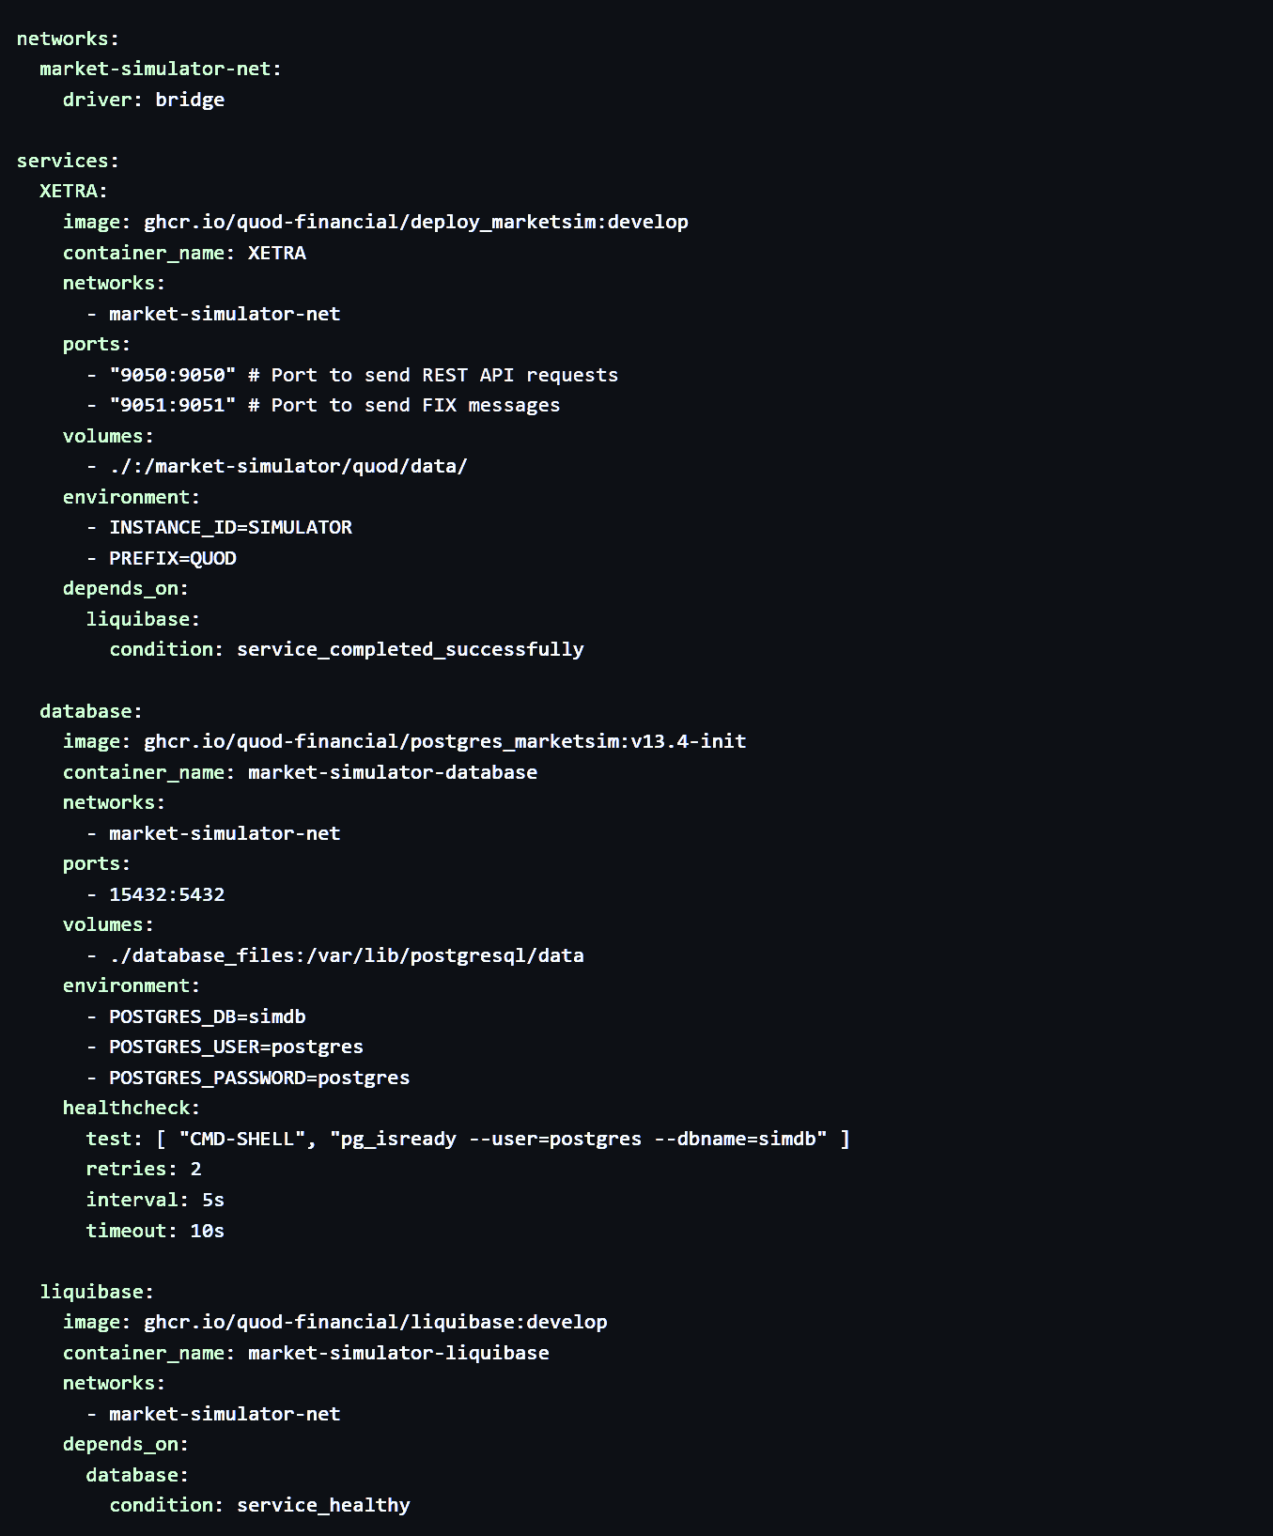The height and width of the screenshot is (1536, 1273).
Task: Click the 15432:5432 port mapping
Action: coord(166,894)
